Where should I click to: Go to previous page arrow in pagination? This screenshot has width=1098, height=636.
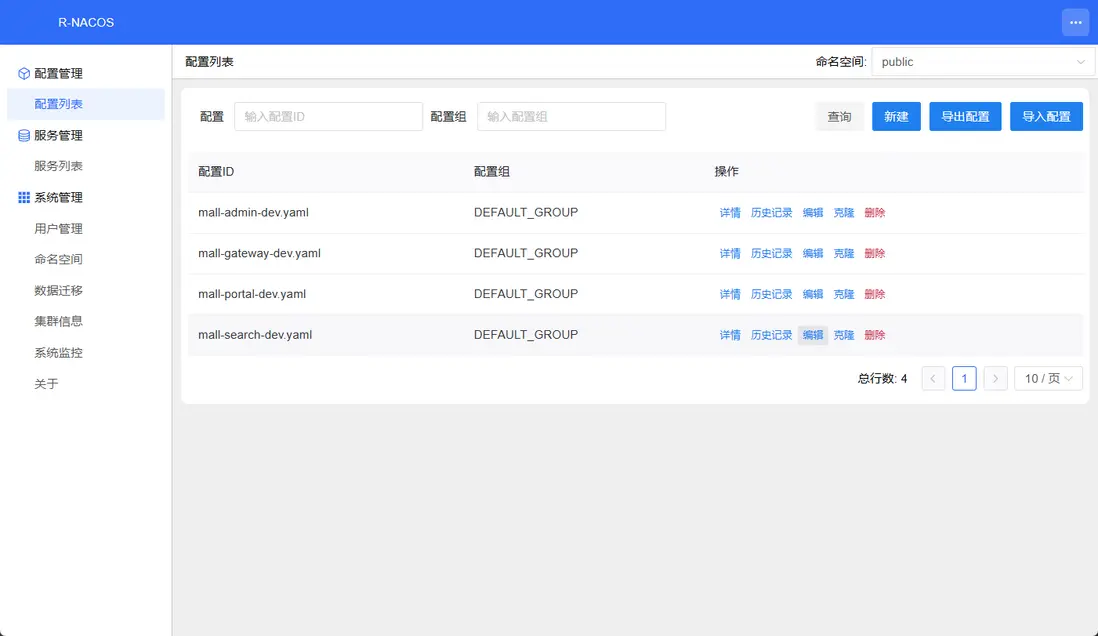[933, 378]
